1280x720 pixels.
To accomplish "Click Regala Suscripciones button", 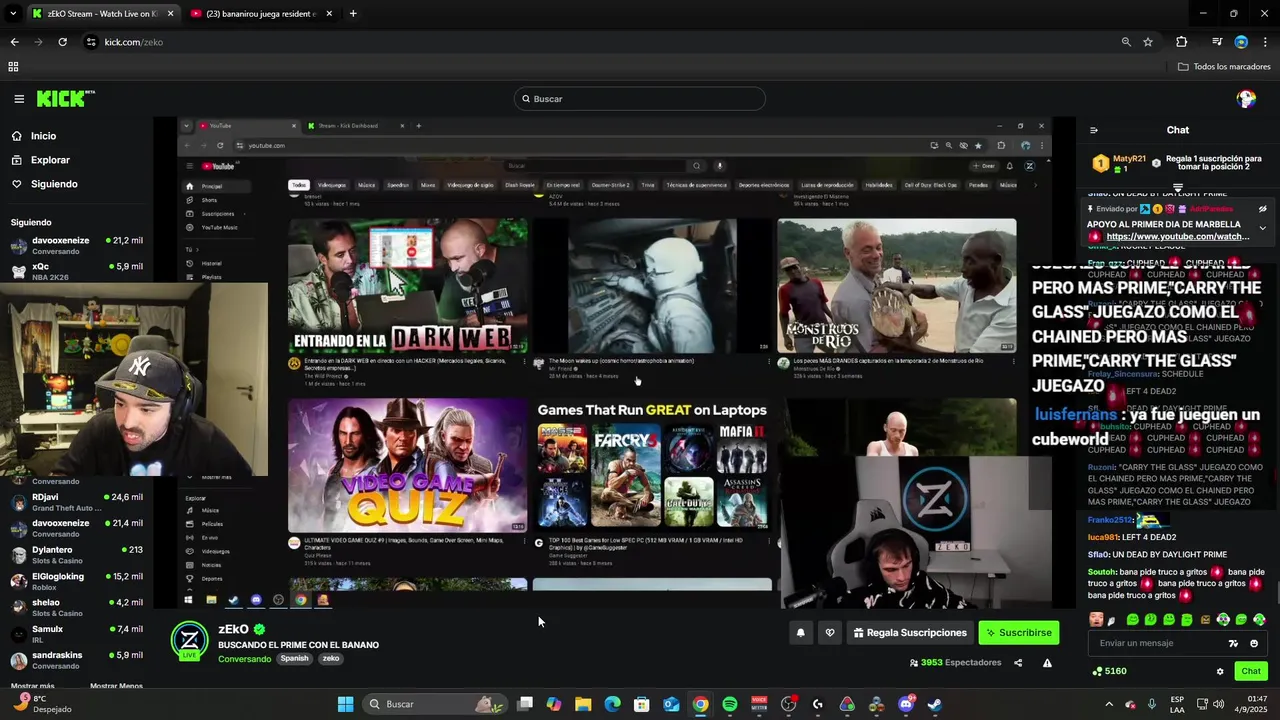I will (x=910, y=633).
